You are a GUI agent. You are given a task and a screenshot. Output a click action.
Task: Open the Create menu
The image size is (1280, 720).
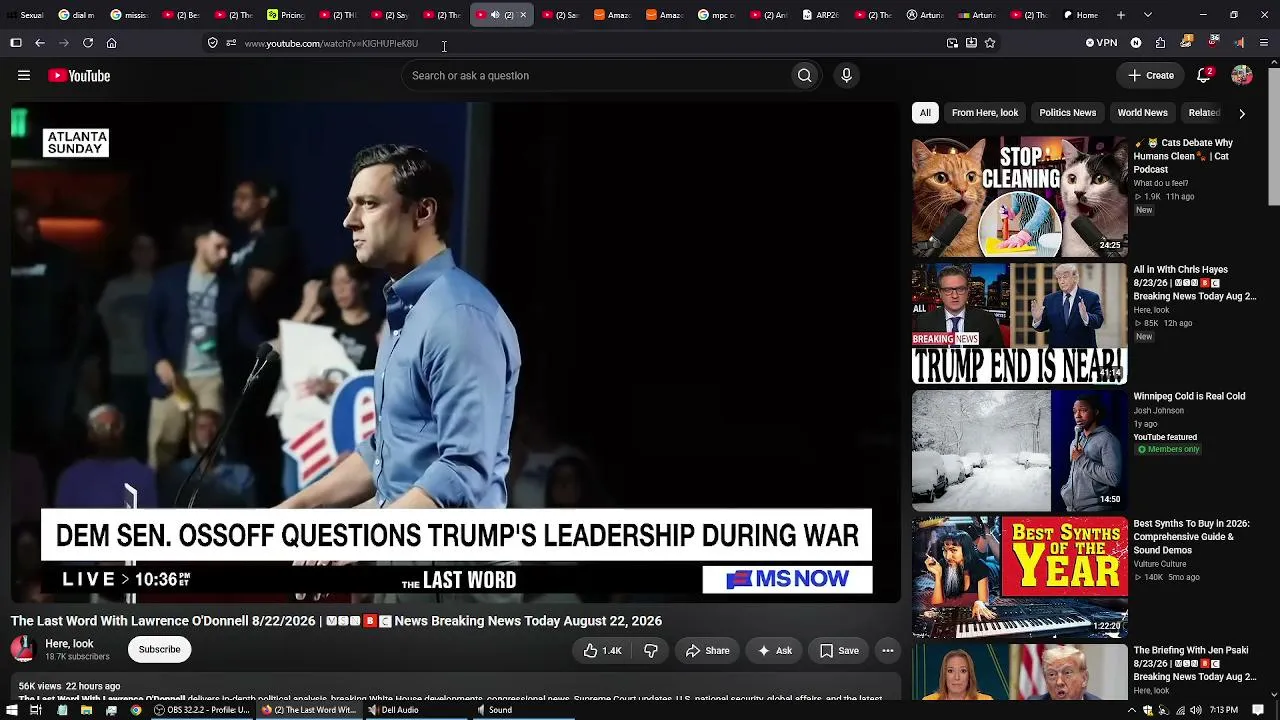point(1151,76)
